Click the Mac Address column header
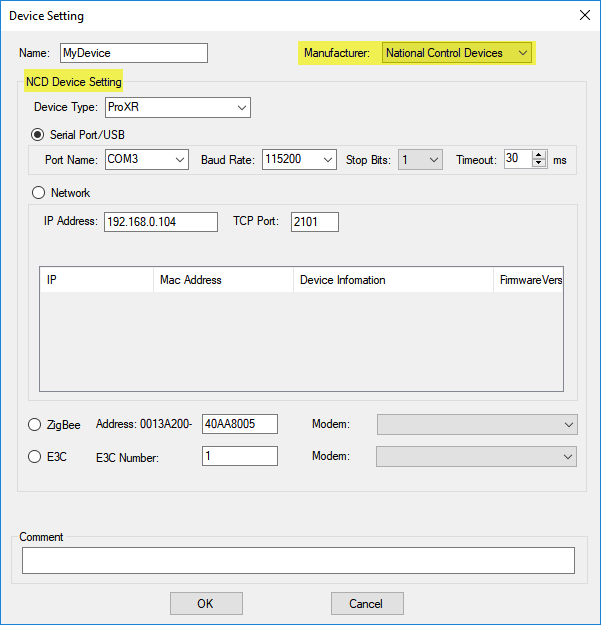This screenshot has width=601, height=625. click(x=224, y=280)
